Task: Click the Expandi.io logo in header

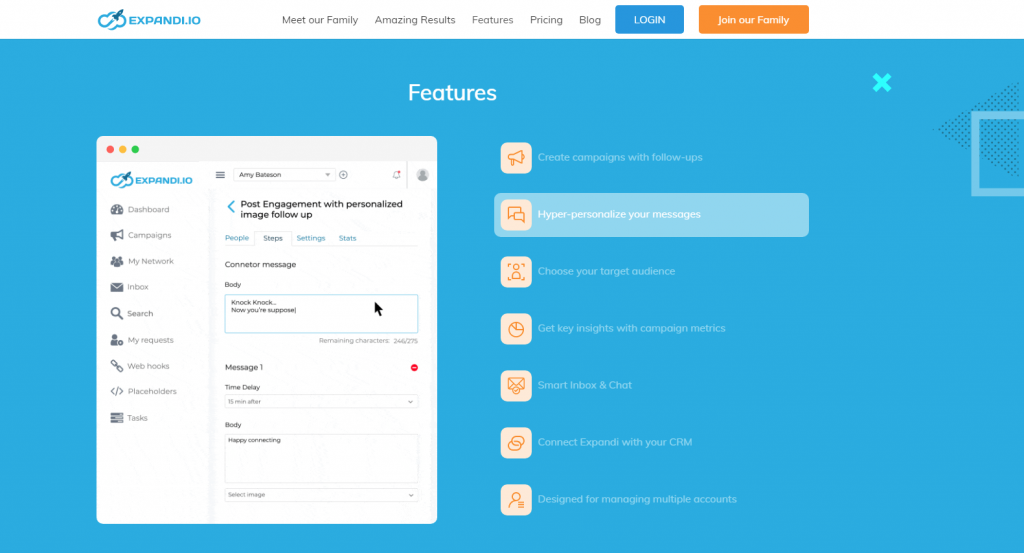Action: [149, 19]
